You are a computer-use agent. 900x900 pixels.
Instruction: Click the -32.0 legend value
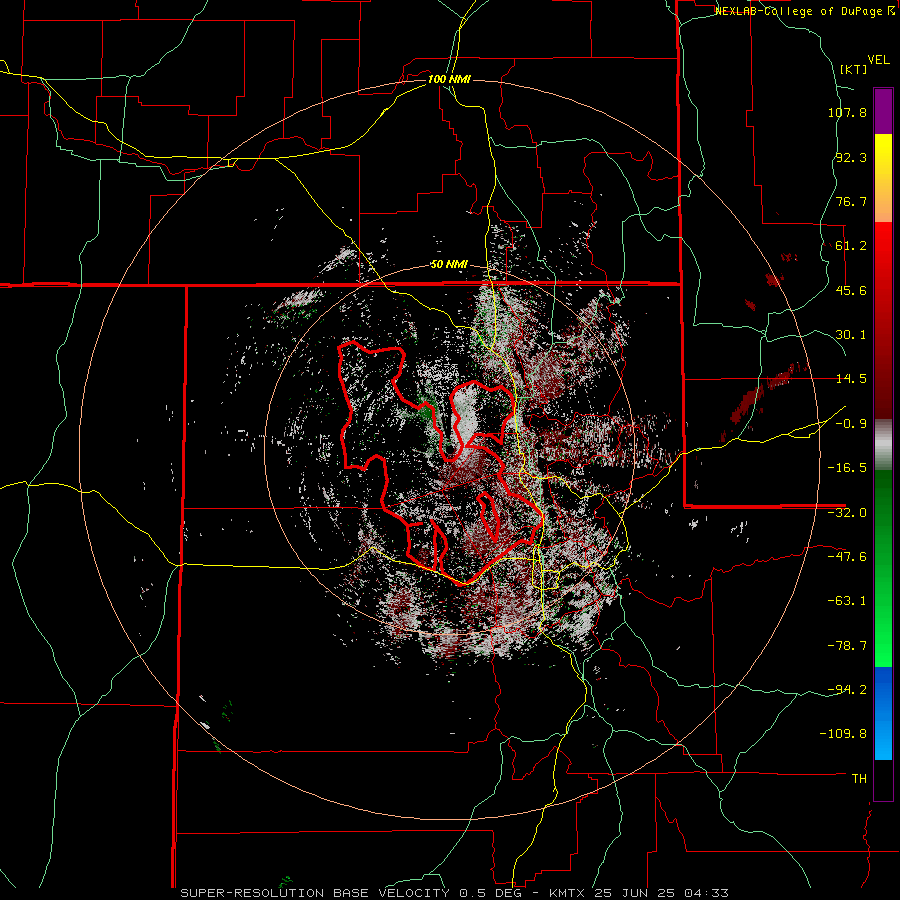(847, 513)
